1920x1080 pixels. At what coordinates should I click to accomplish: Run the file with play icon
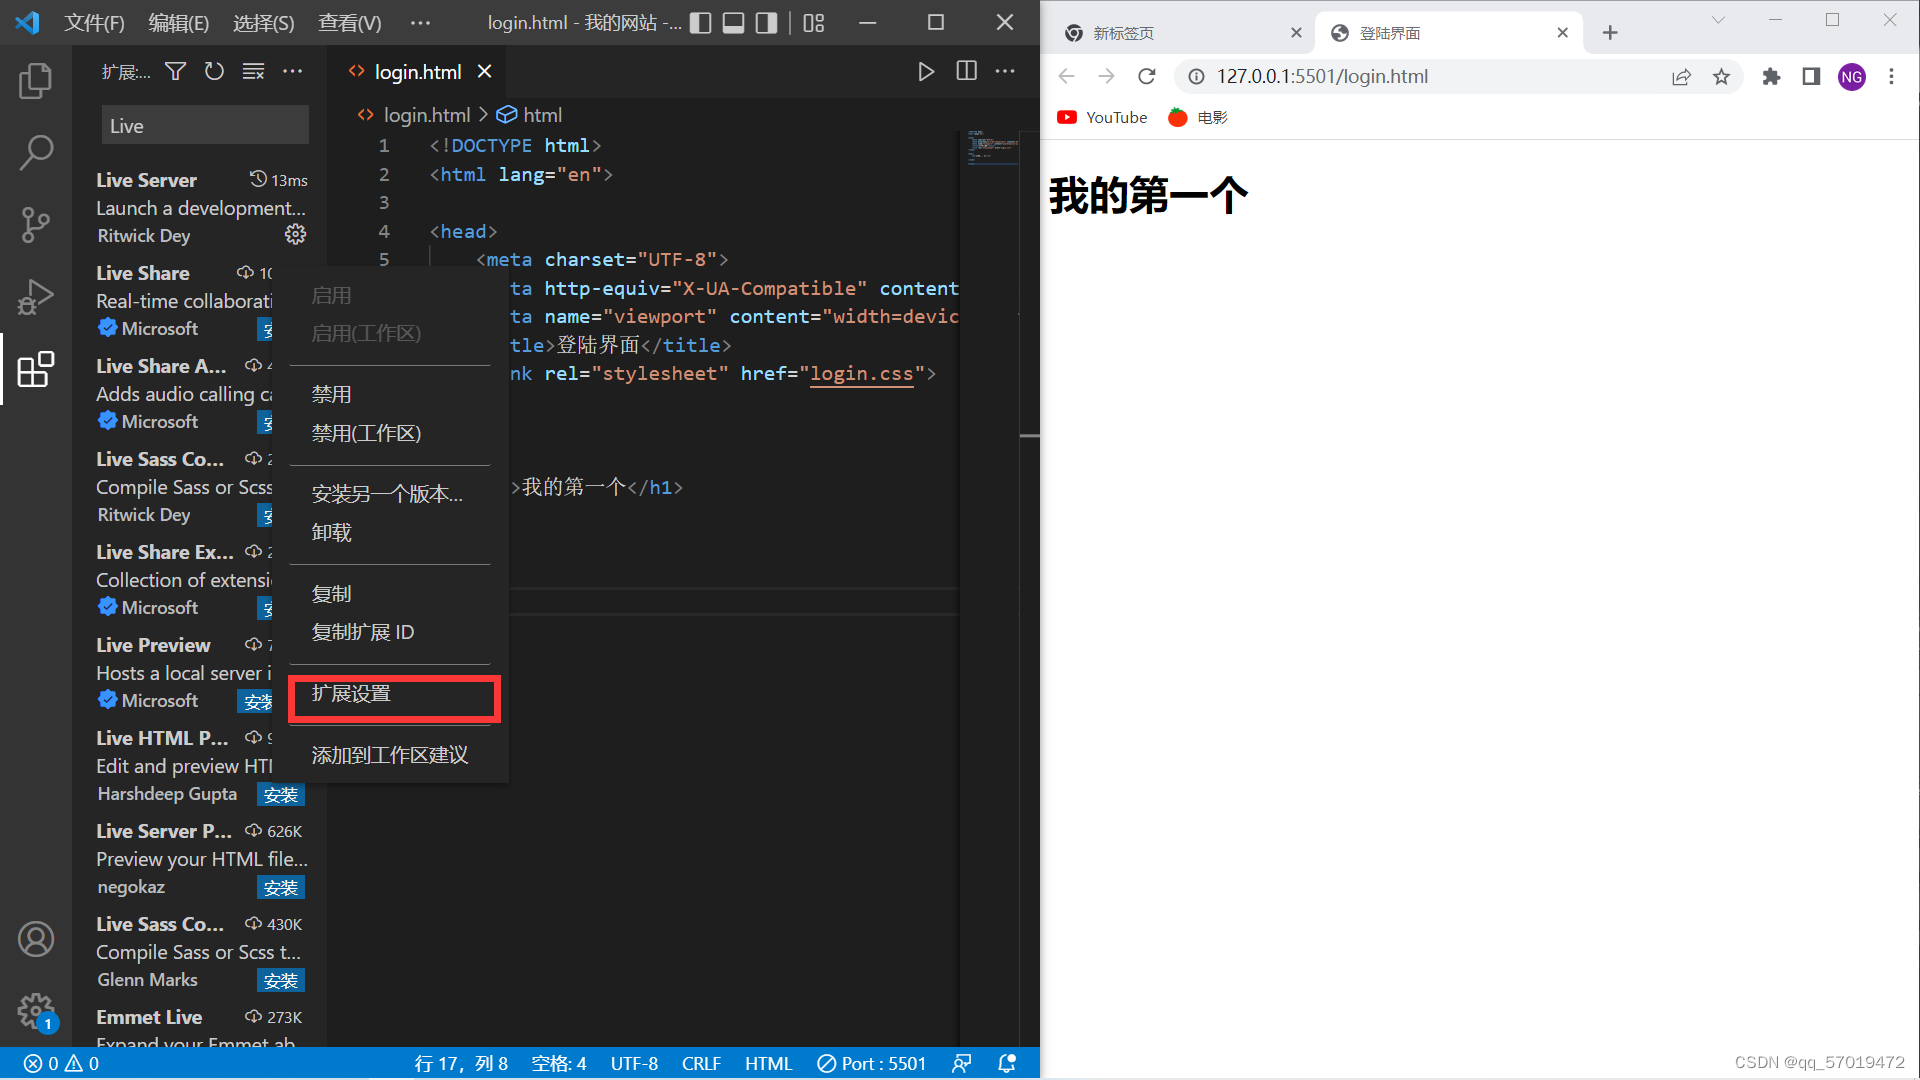tap(926, 71)
